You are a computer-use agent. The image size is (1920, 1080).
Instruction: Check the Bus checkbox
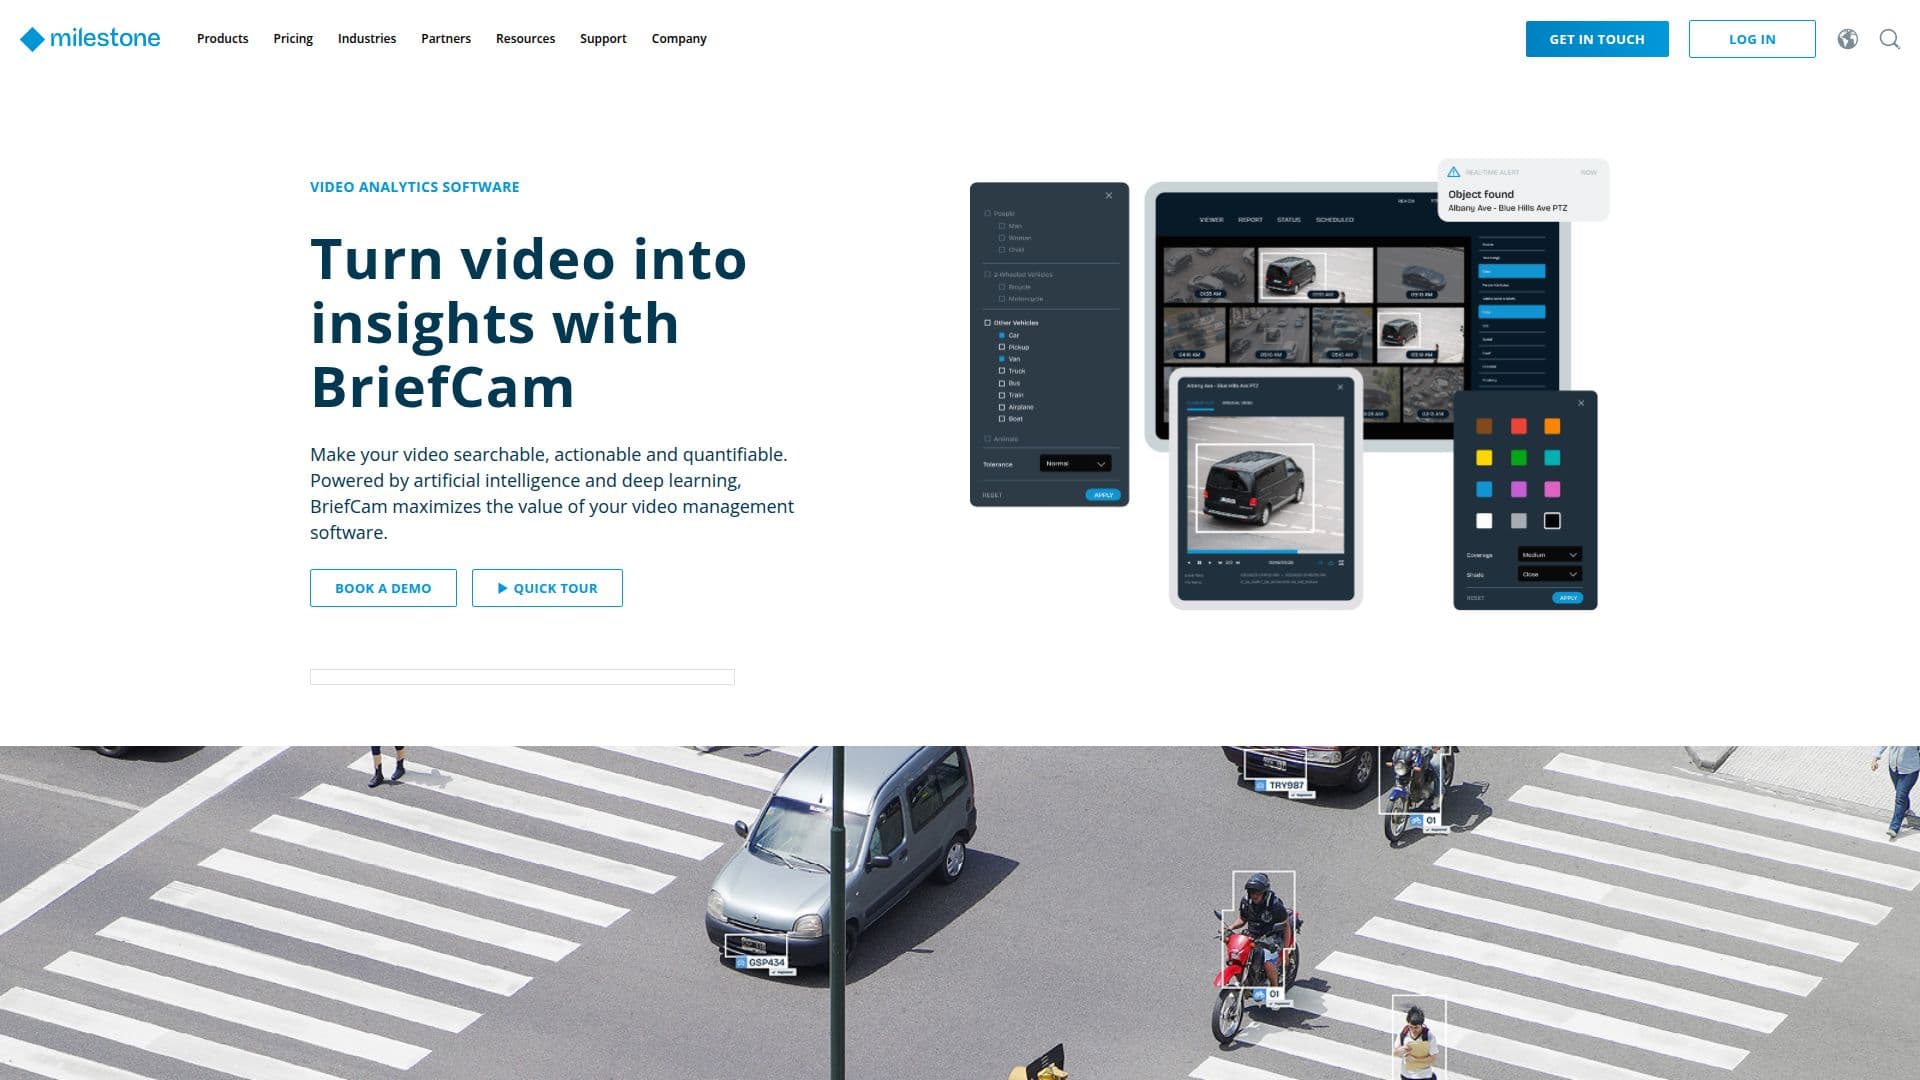click(1002, 383)
